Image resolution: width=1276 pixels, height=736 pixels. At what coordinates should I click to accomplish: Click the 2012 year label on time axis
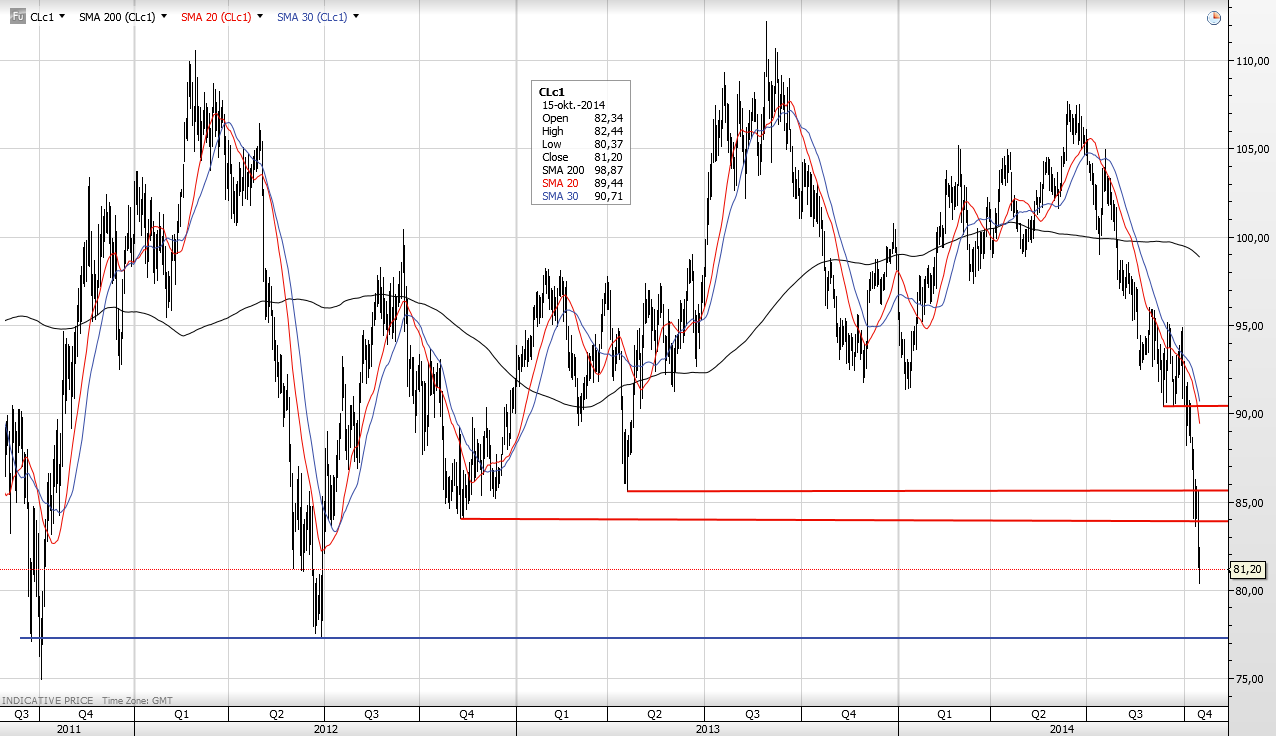pyautogui.click(x=326, y=729)
